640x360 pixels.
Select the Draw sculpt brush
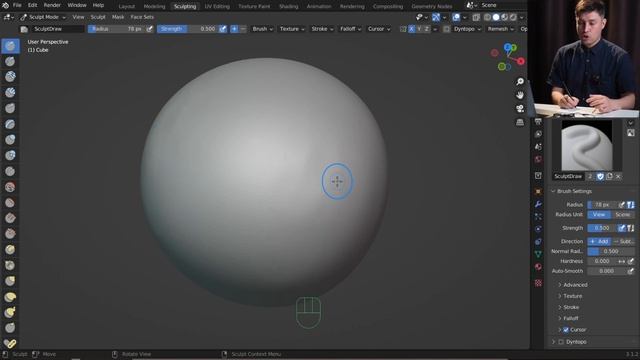click(x=10, y=46)
